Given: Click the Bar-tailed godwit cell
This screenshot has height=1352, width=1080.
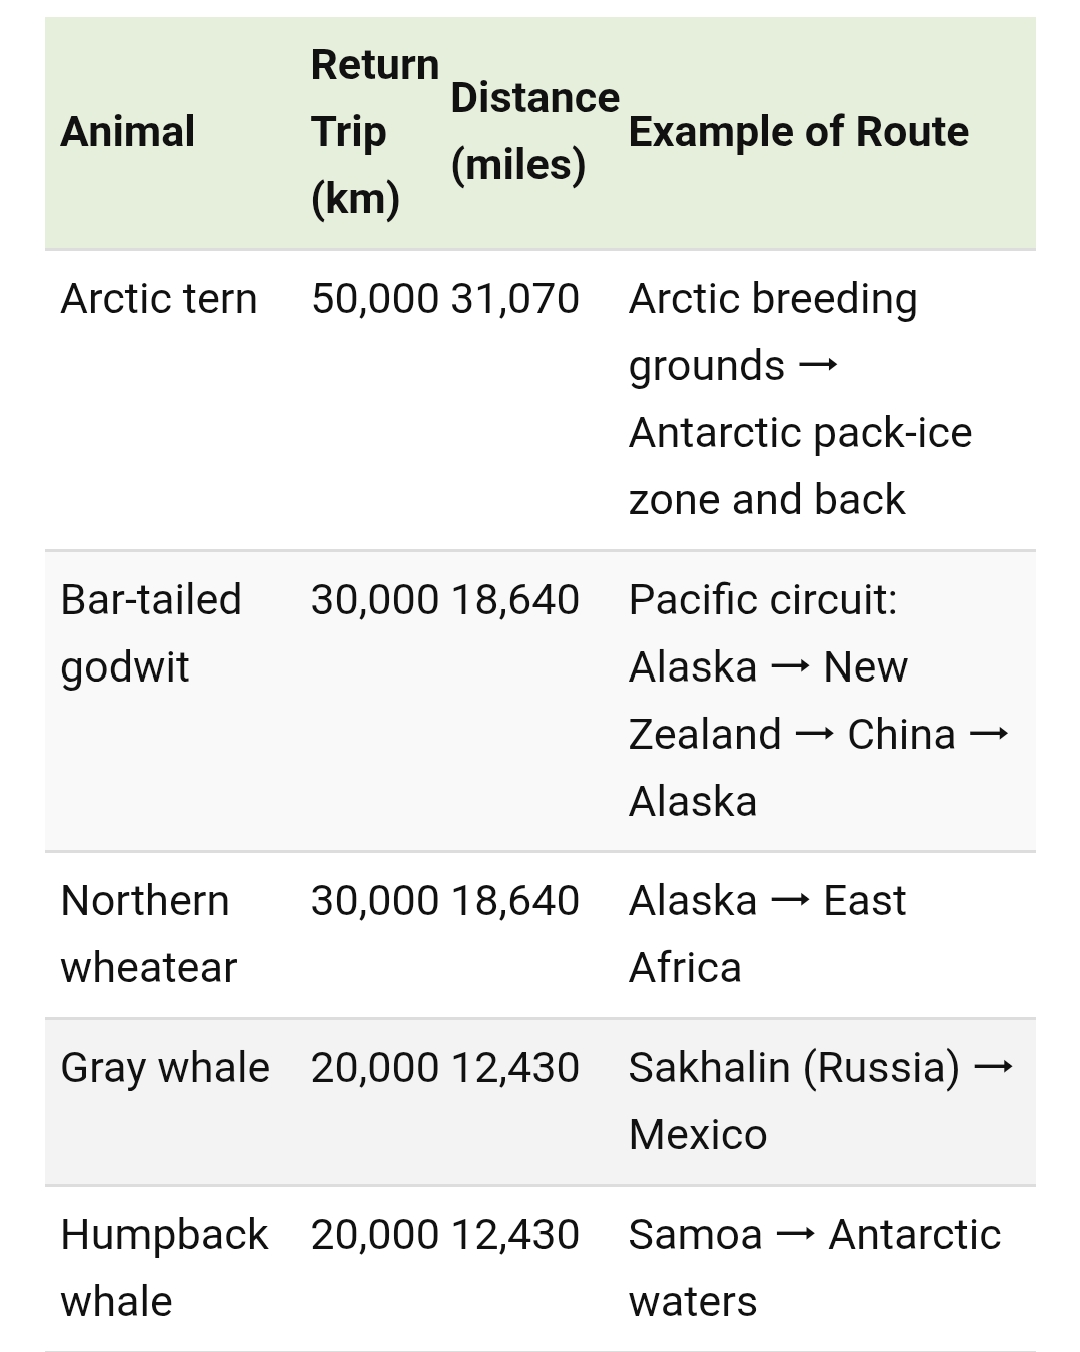Looking at the screenshot, I should click(x=151, y=633).
